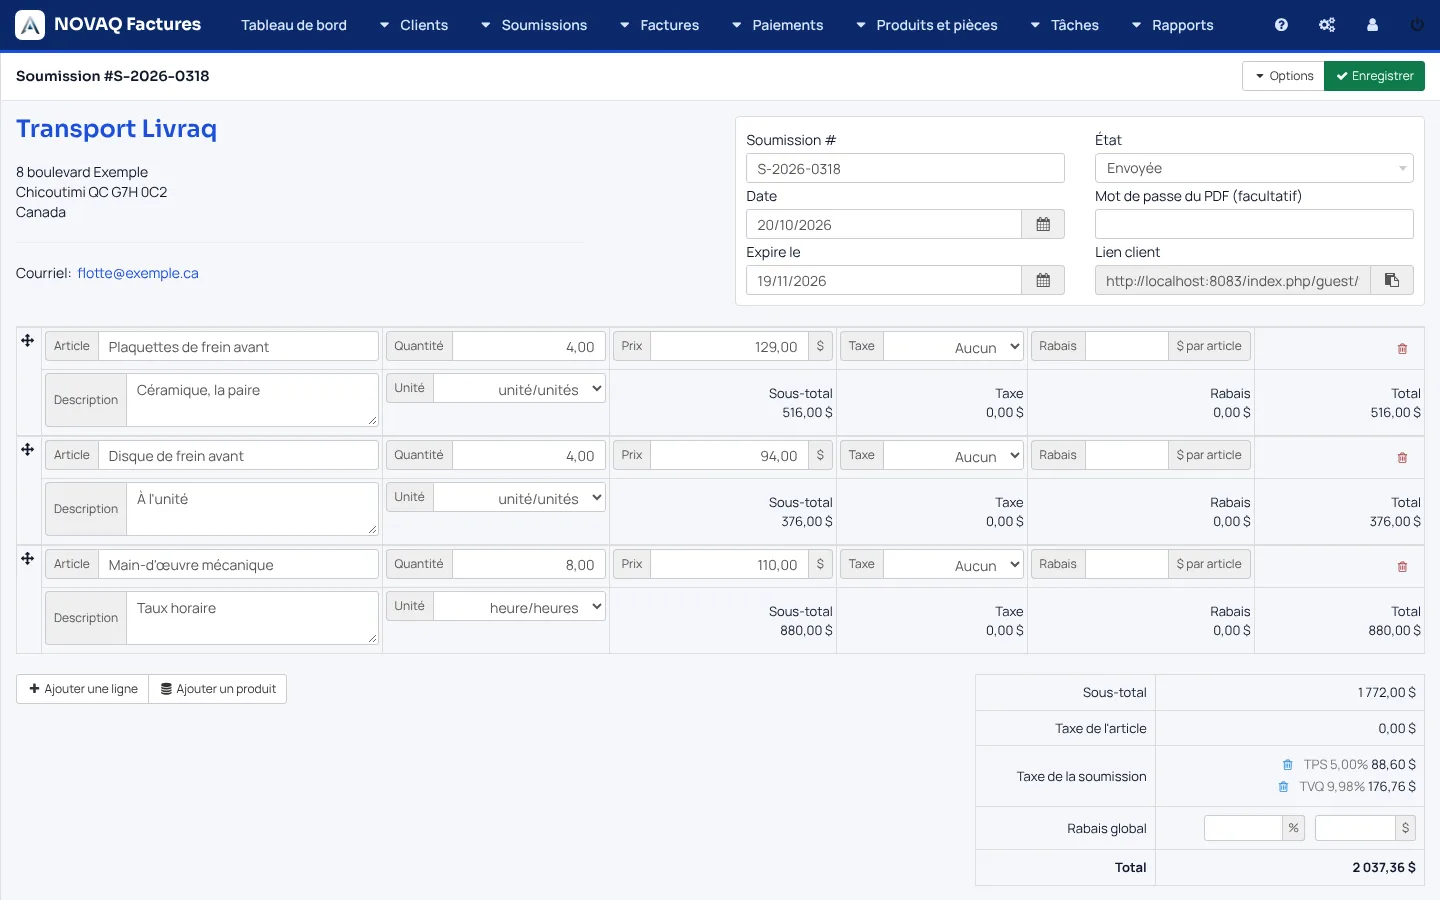1440x900 pixels.
Task: Open the Clients menu
Action: click(413, 25)
